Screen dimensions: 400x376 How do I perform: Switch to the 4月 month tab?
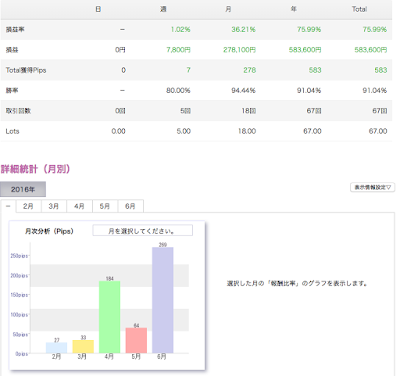79,206
